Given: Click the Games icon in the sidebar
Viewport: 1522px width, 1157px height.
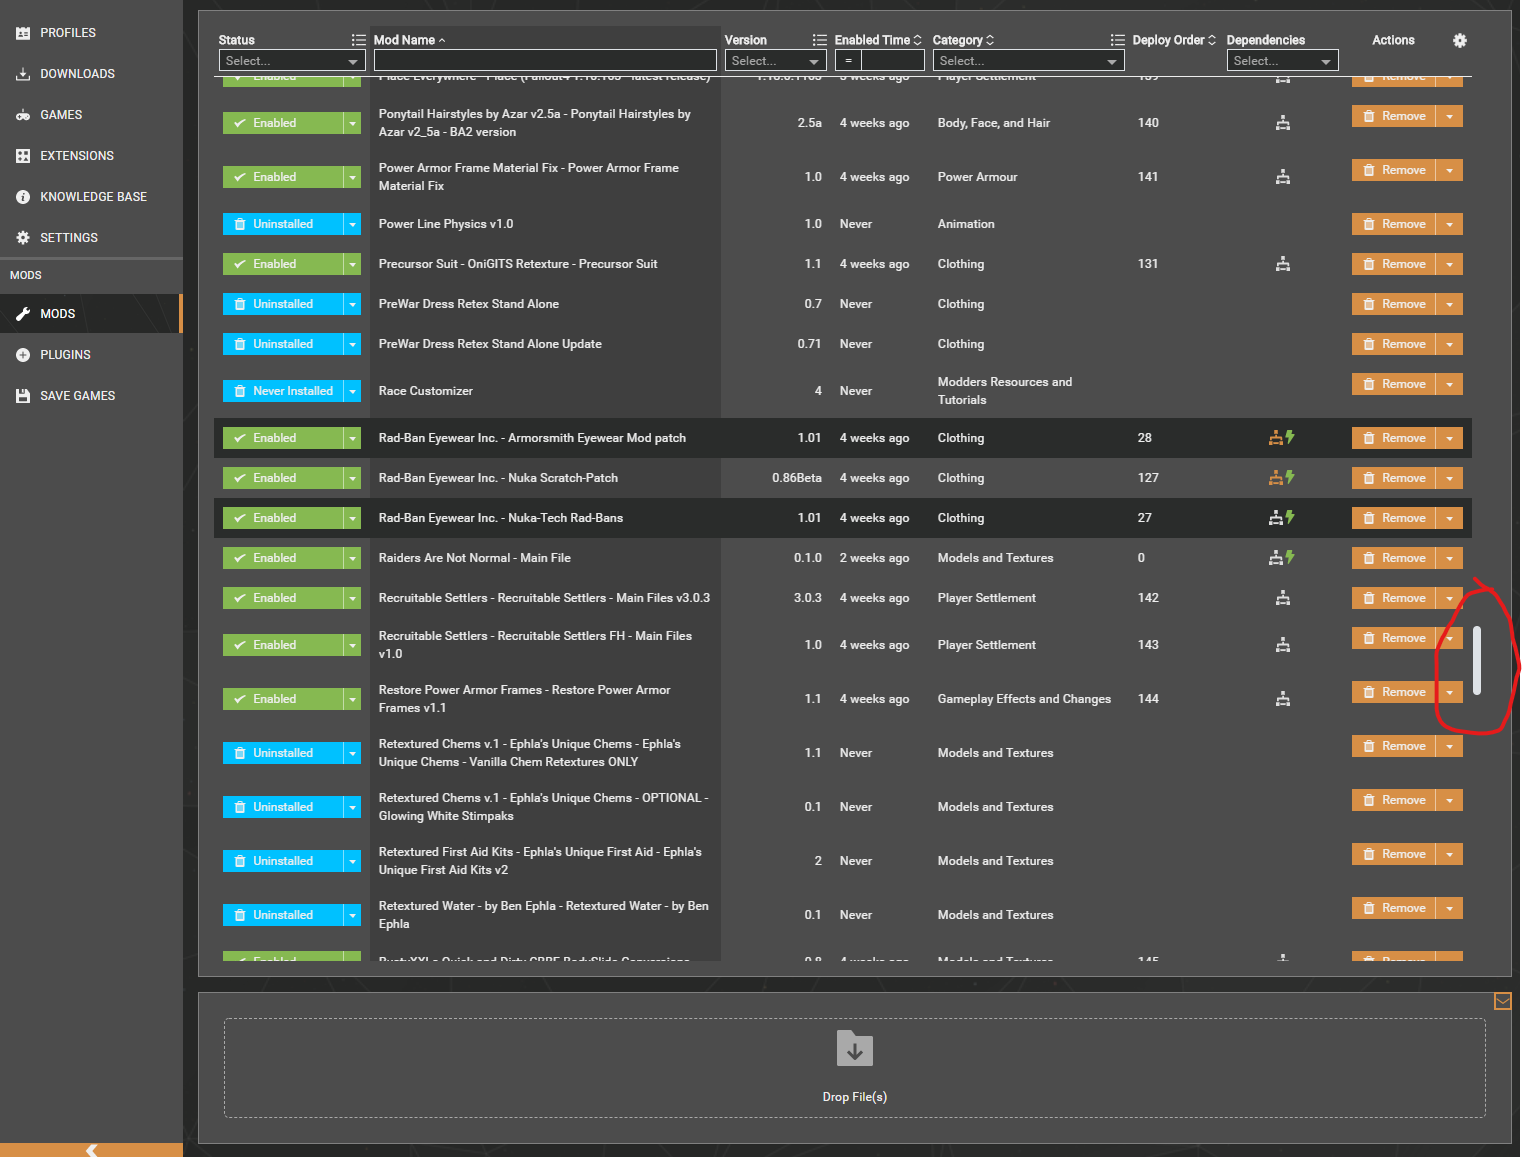Looking at the screenshot, I should [x=60, y=114].
